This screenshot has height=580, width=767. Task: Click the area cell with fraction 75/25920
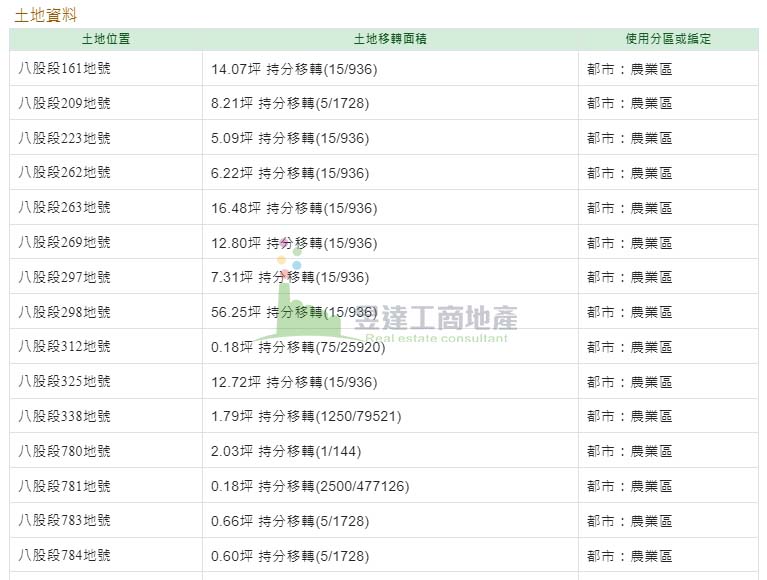[297, 347]
